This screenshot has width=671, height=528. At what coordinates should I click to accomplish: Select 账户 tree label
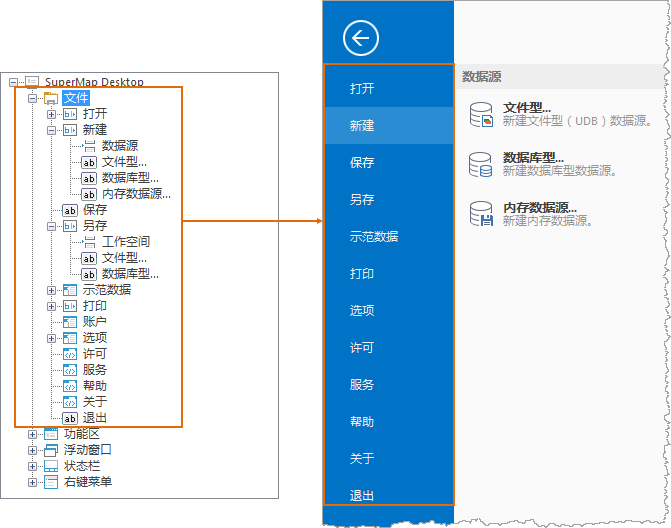pyautogui.click(x=95, y=322)
